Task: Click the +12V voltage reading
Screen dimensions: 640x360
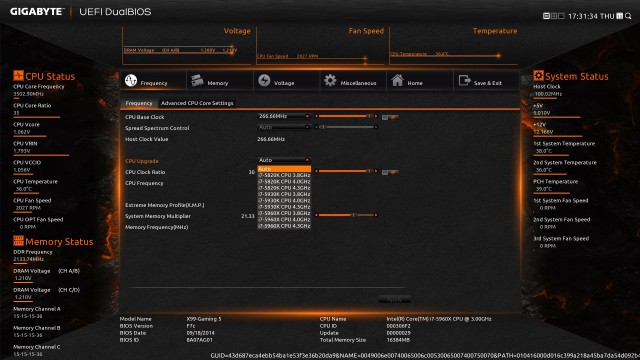Action: 543,132
